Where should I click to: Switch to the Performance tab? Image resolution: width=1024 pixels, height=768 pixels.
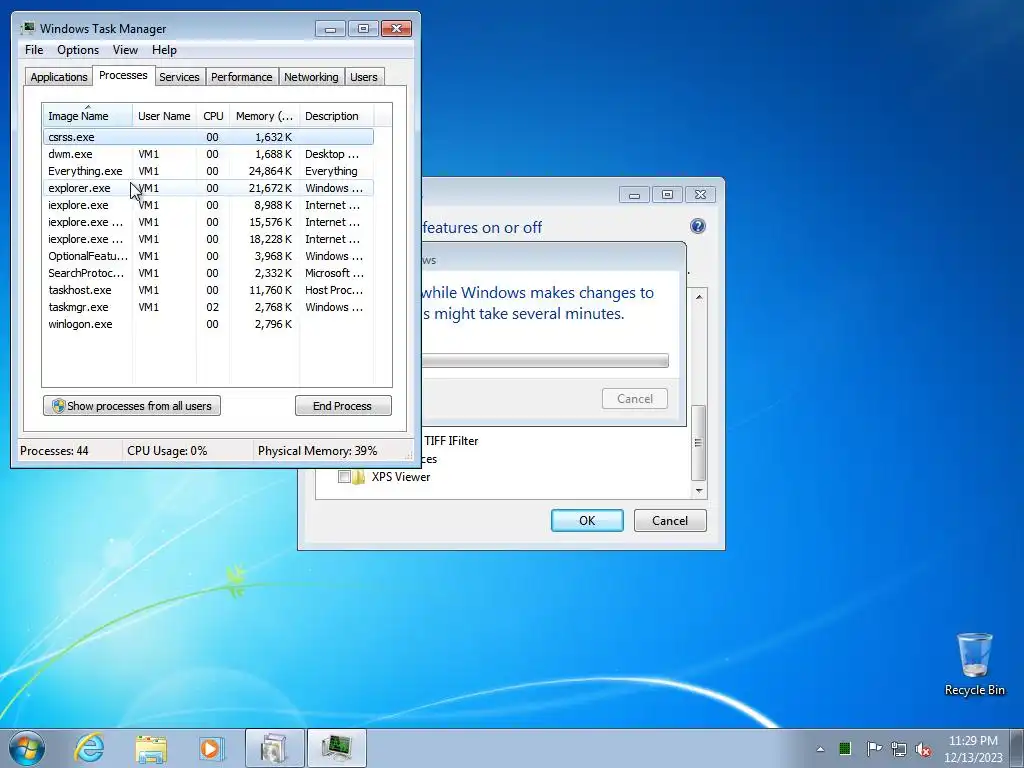[x=241, y=77]
